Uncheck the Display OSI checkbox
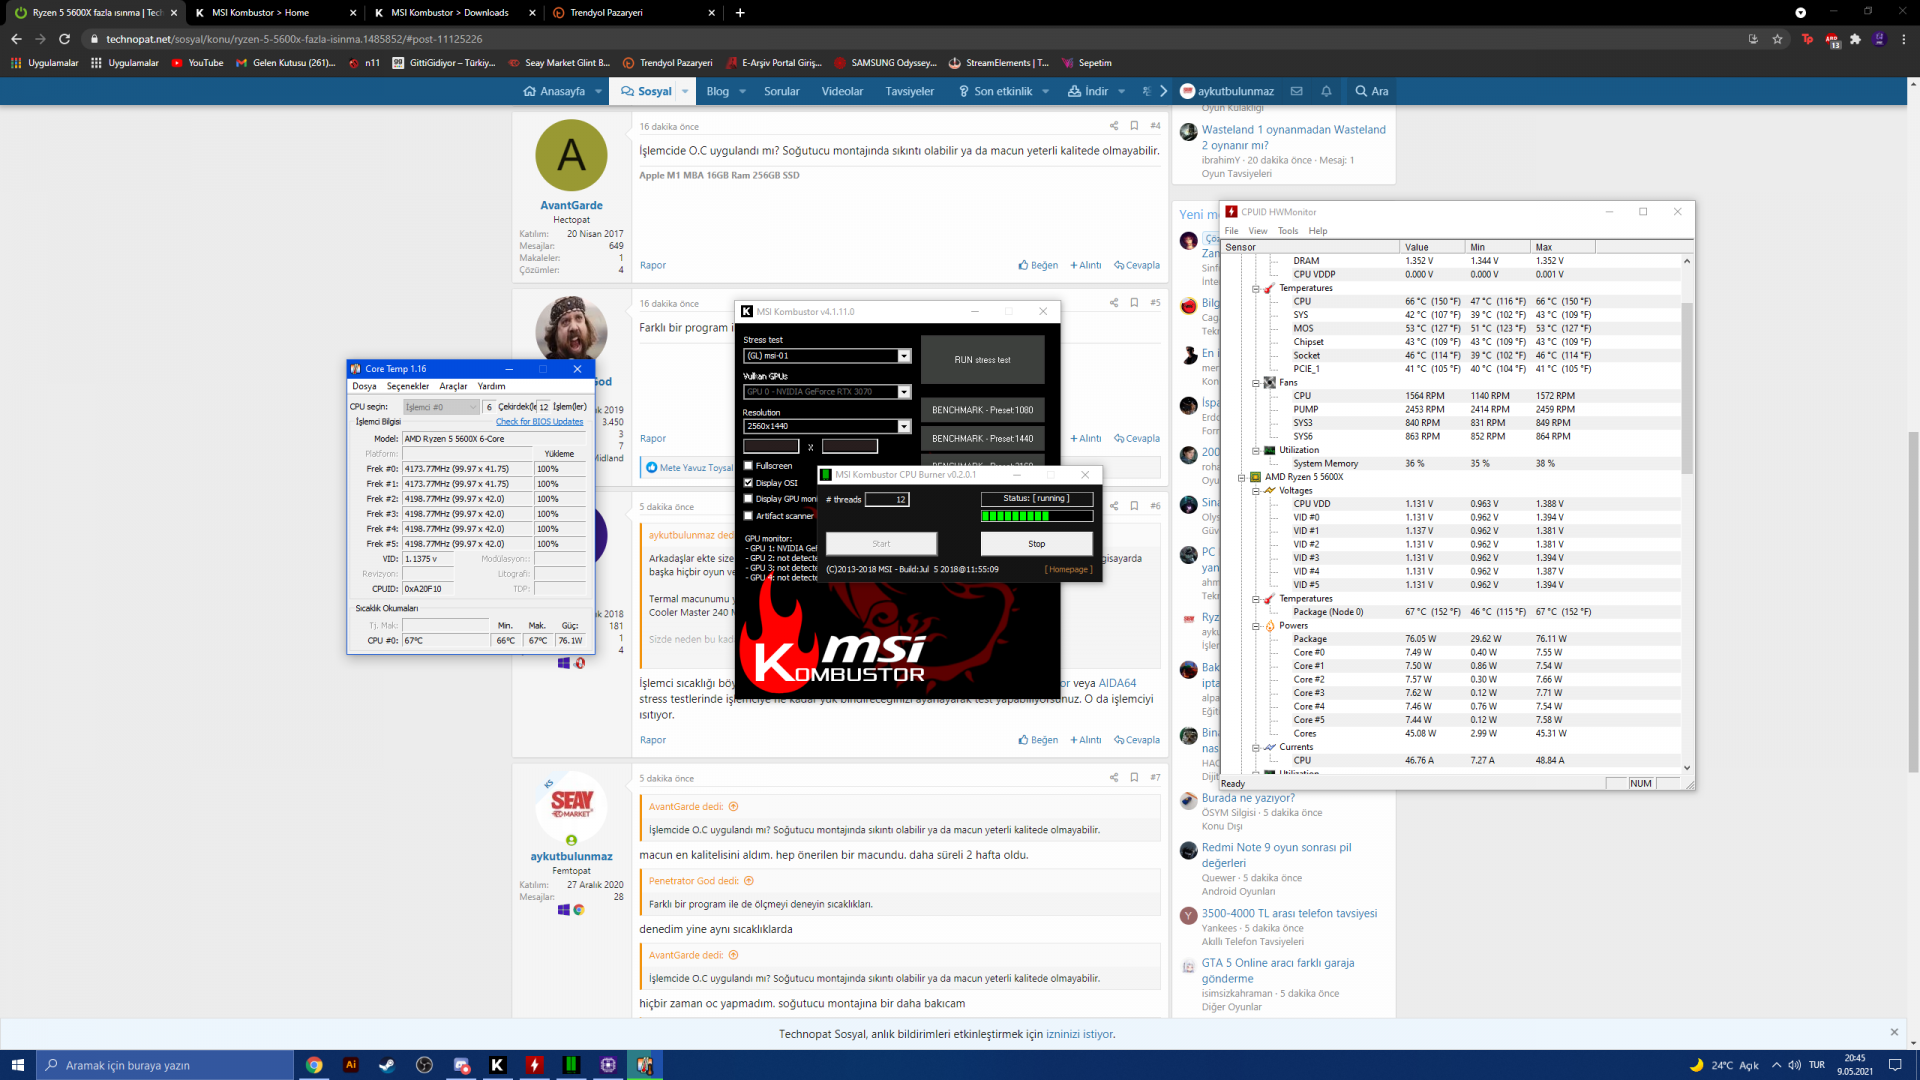 point(748,483)
